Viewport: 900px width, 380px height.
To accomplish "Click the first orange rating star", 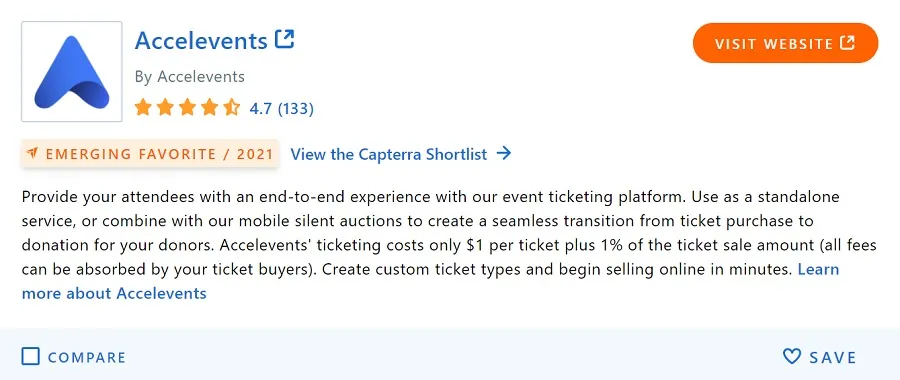I will pyautogui.click(x=143, y=107).
